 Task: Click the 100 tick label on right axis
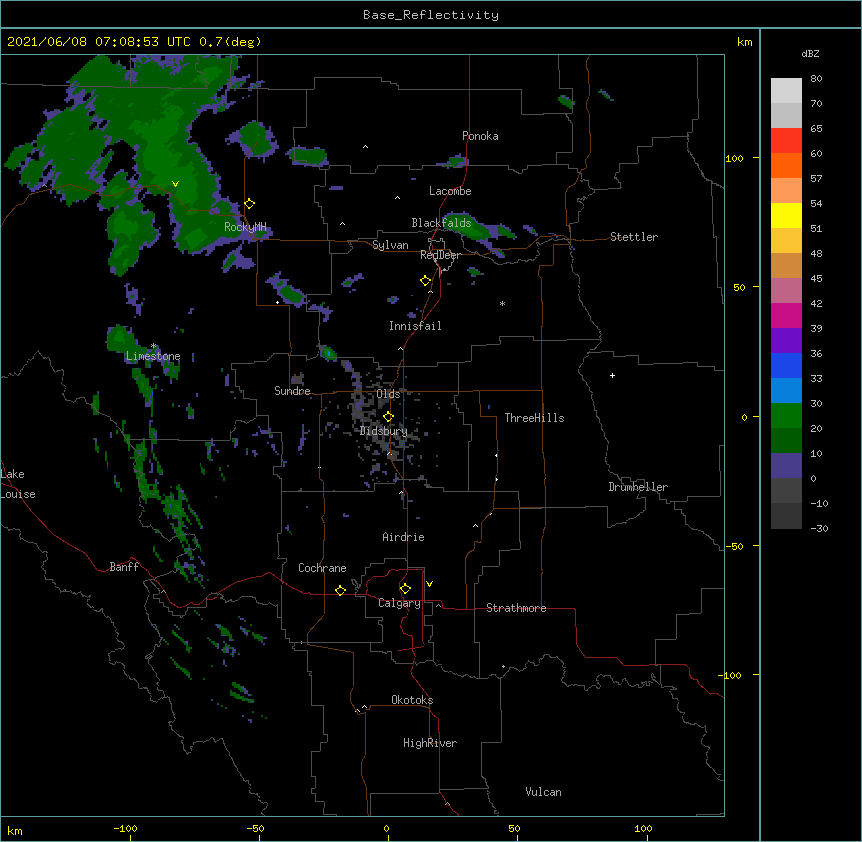point(734,158)
